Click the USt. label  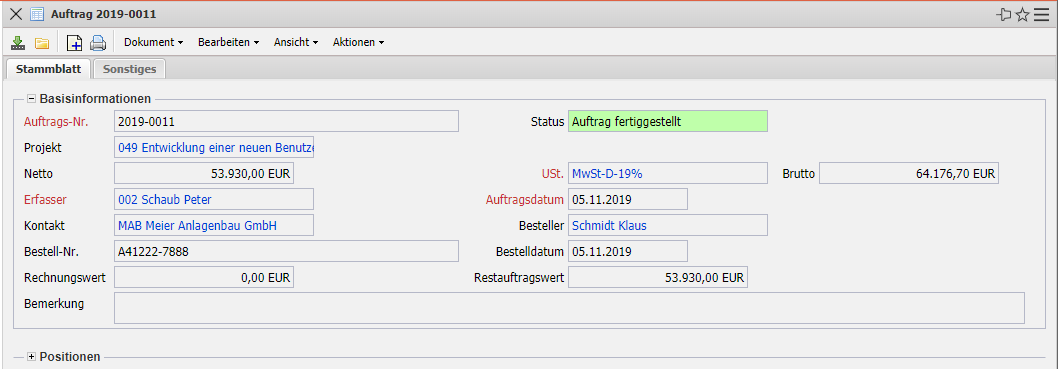tap(552, 173)
